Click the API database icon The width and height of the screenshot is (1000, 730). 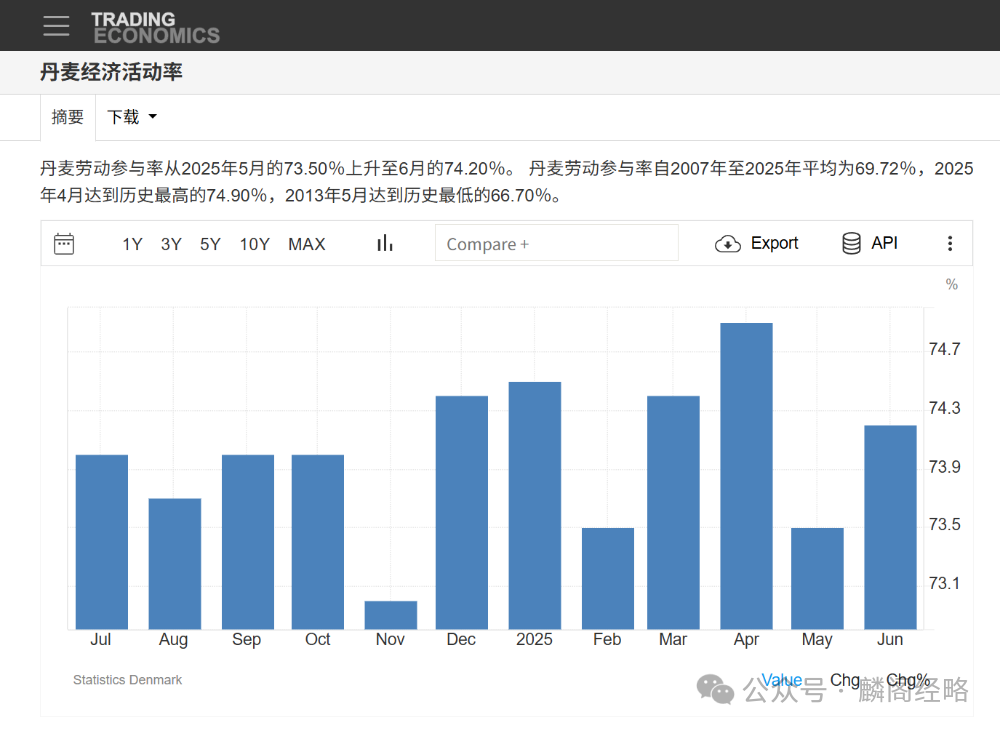pyautogui.click(x=851, y=243)
